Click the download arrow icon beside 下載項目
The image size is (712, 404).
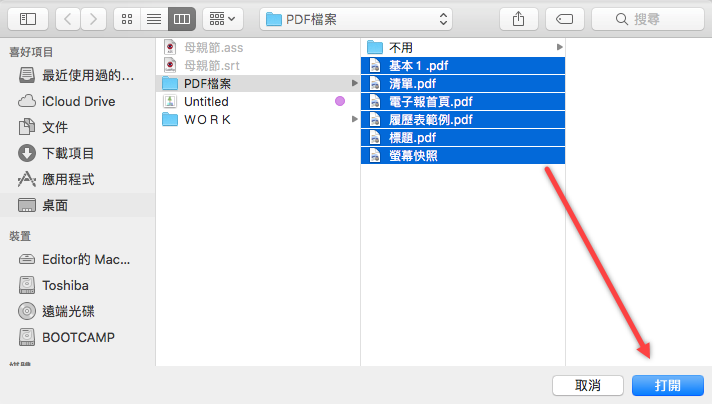(27, 153)
